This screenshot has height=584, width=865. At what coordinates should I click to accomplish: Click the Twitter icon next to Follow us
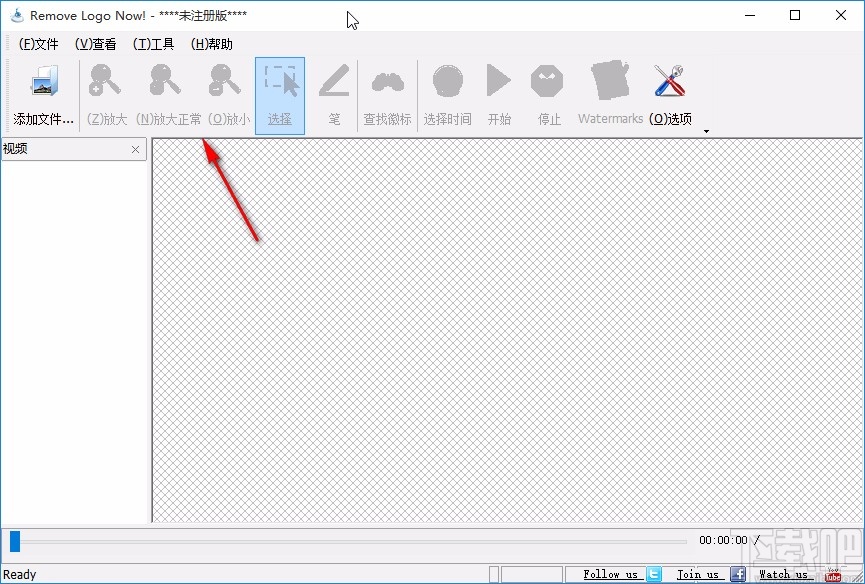[653, 573]
